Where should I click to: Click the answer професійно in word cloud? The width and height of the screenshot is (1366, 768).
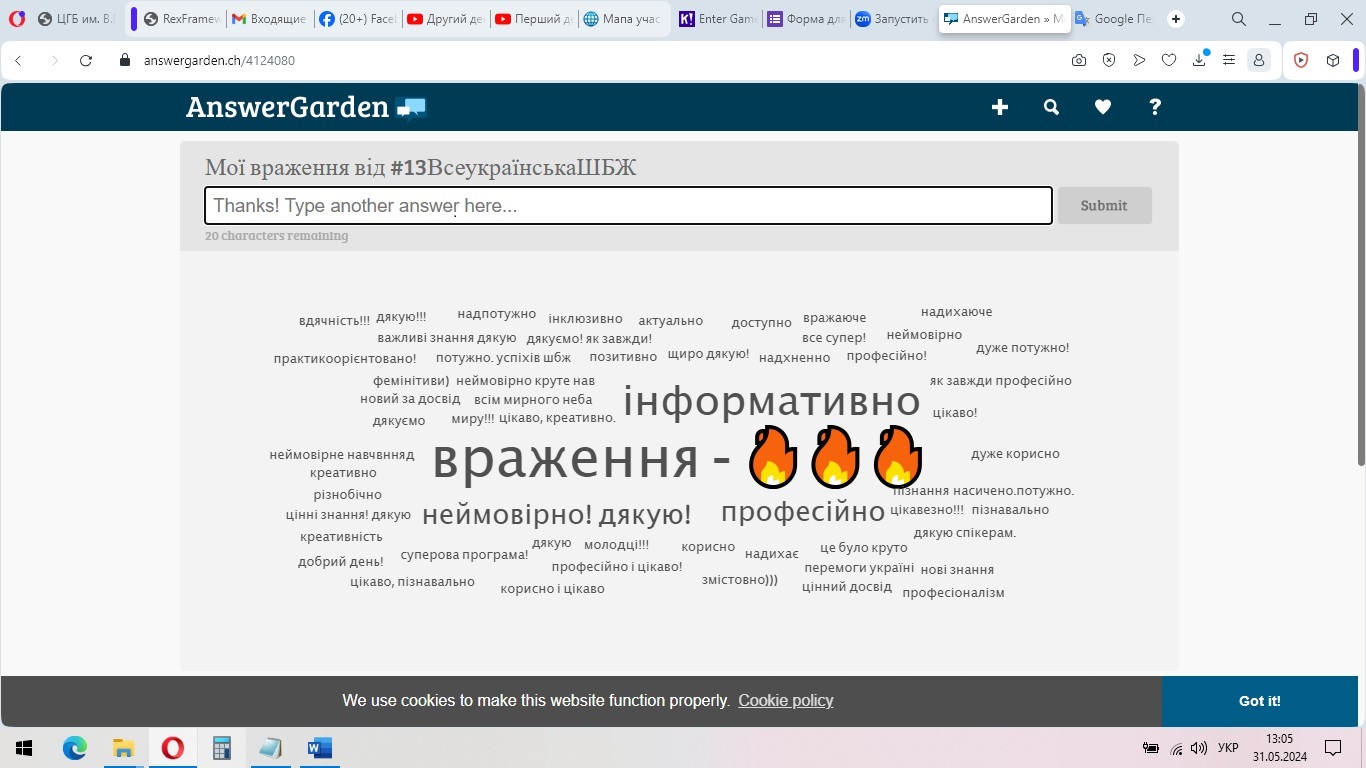click(x=803, y=512)
